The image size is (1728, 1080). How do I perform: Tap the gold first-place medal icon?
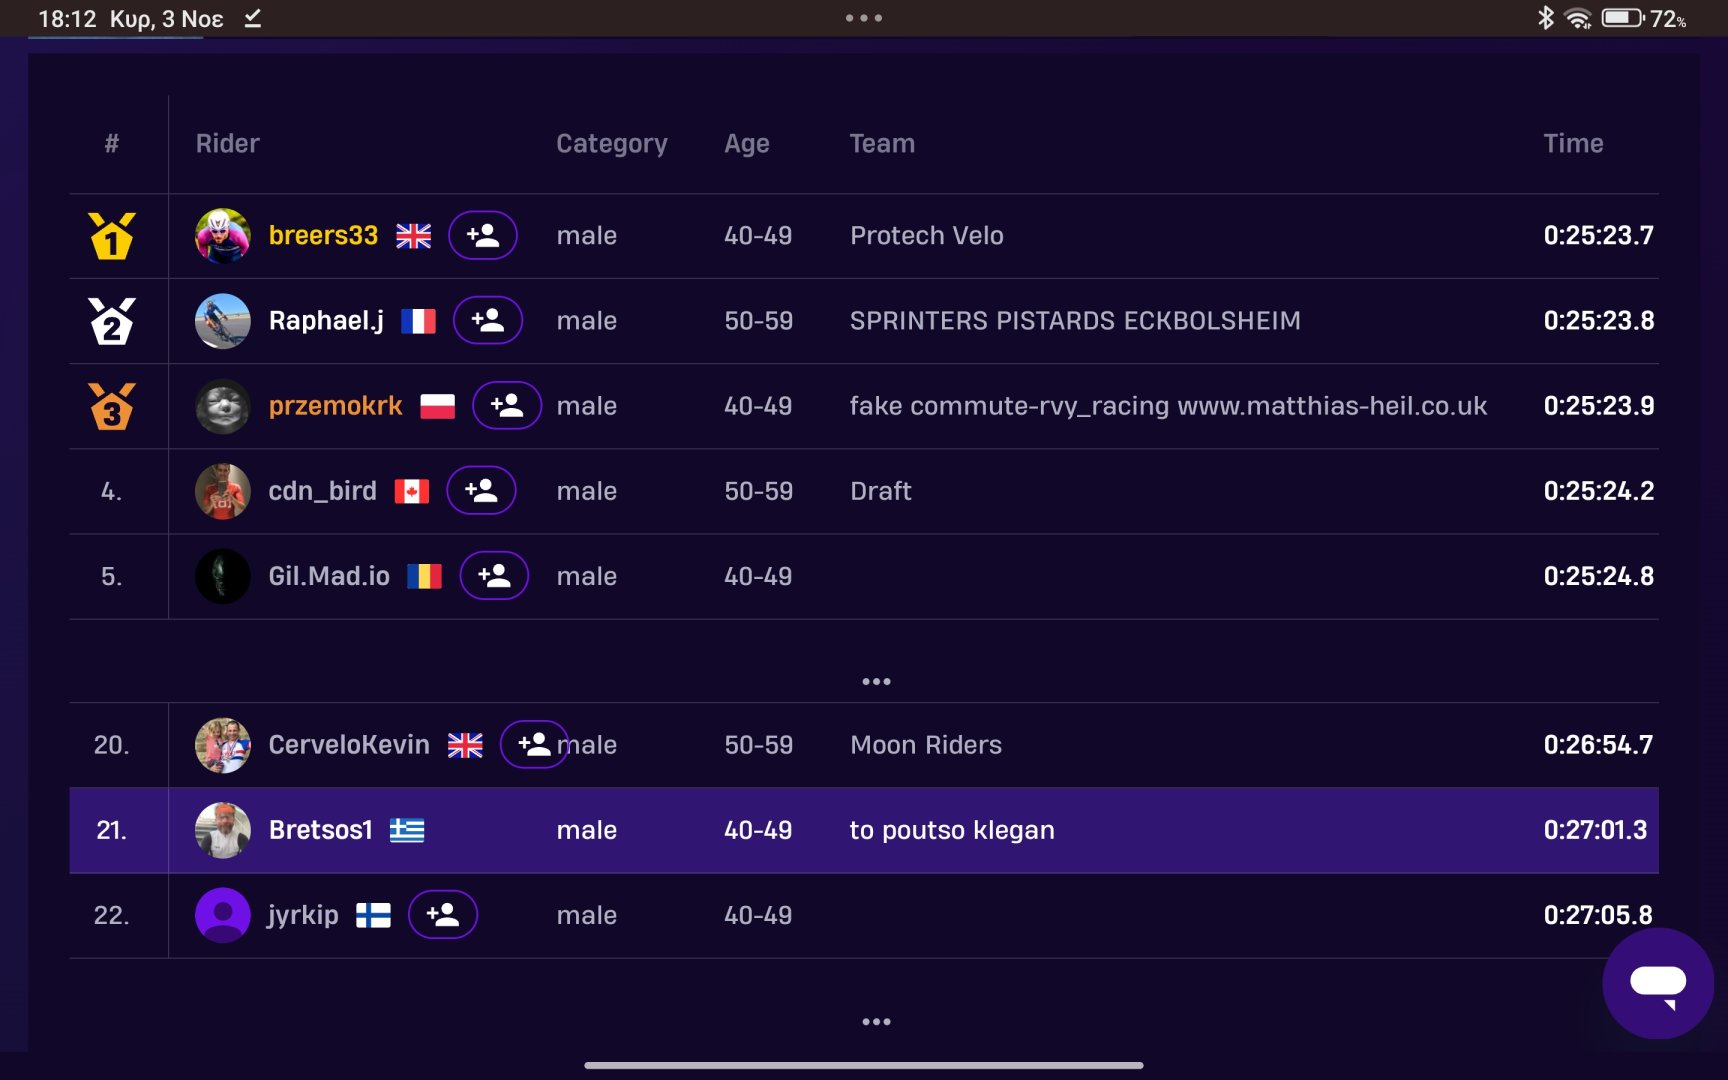click(x=112, y=236)
